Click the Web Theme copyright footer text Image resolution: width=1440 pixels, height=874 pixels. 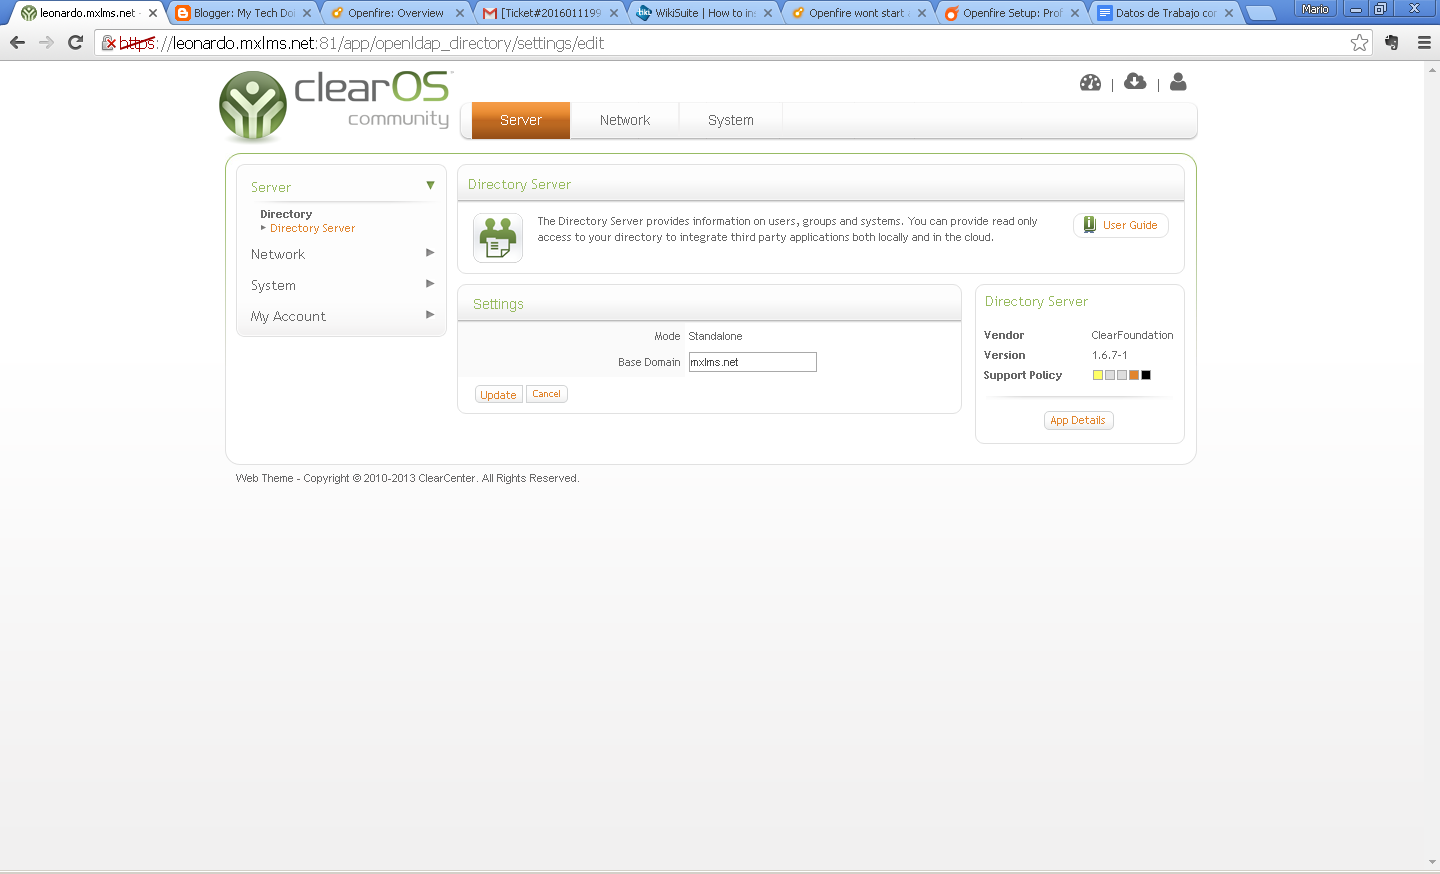(x=407, y=478)
